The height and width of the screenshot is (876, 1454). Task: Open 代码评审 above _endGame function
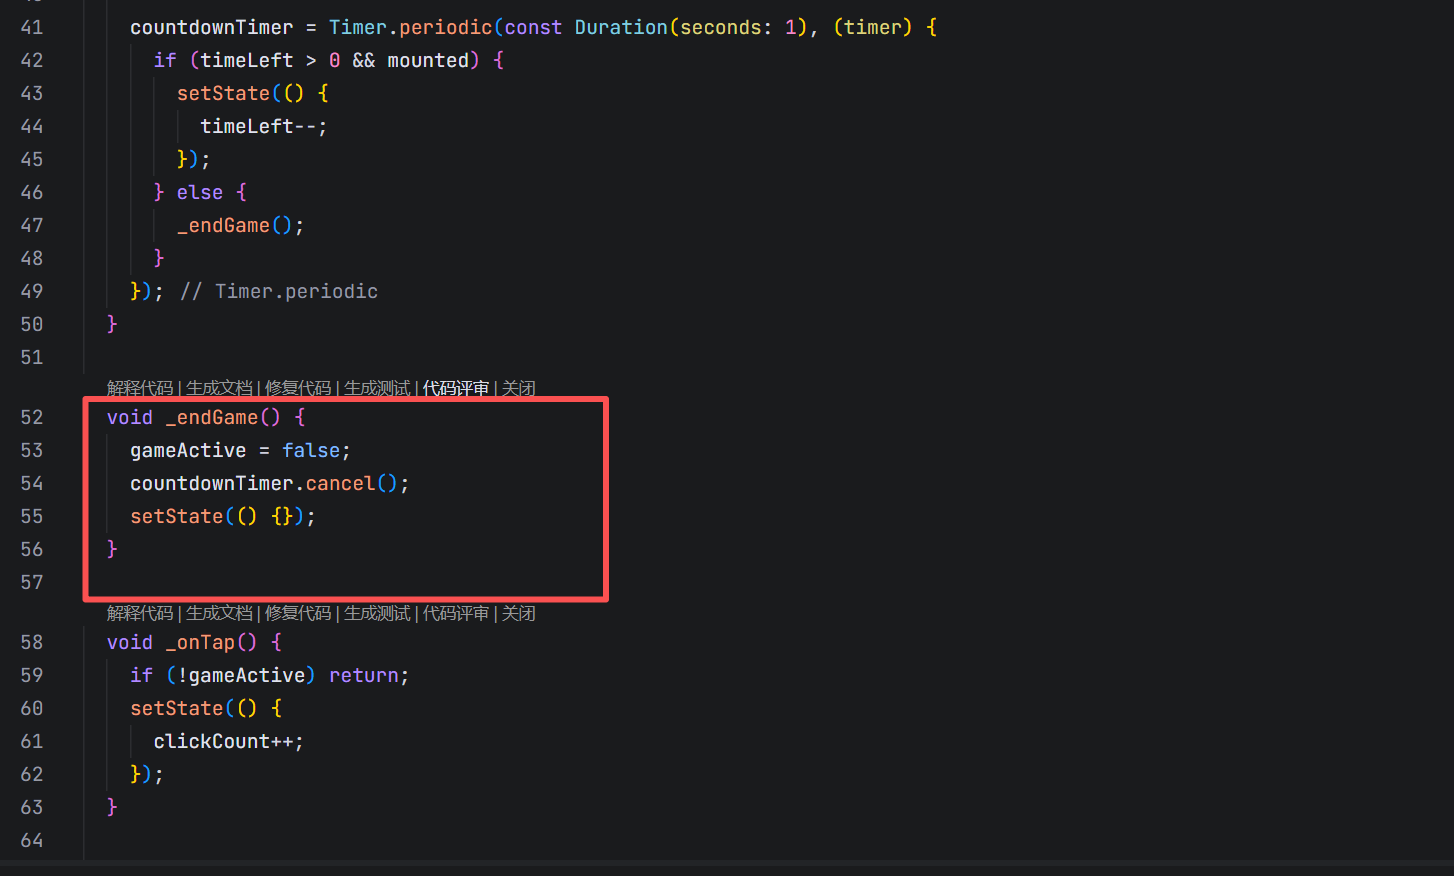tap(456, 388)
